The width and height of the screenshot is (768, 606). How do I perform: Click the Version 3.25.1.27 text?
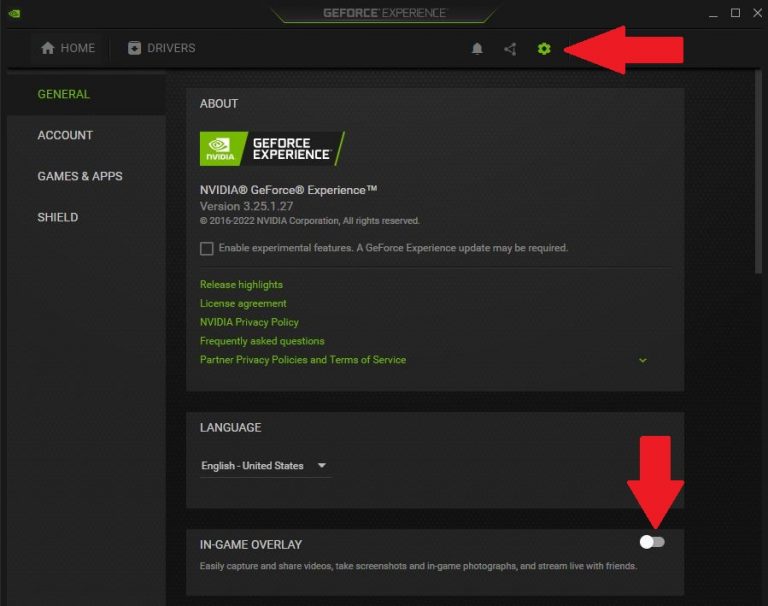coord(246,206)
